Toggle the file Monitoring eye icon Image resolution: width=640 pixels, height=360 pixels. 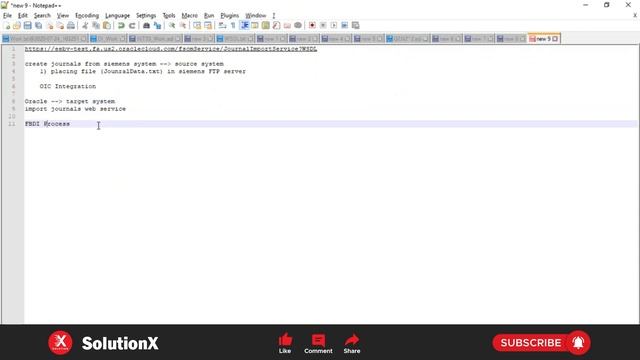298,25
